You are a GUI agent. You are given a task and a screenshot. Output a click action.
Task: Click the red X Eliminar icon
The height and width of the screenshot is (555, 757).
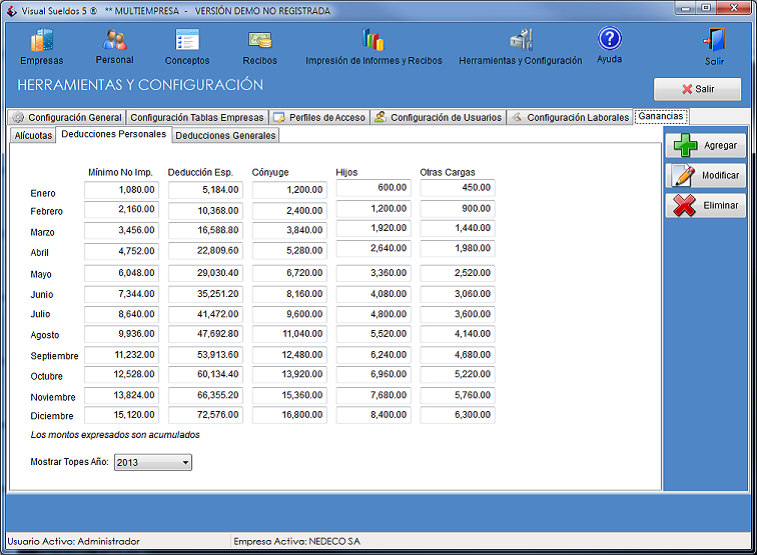(x=684, y=205)
